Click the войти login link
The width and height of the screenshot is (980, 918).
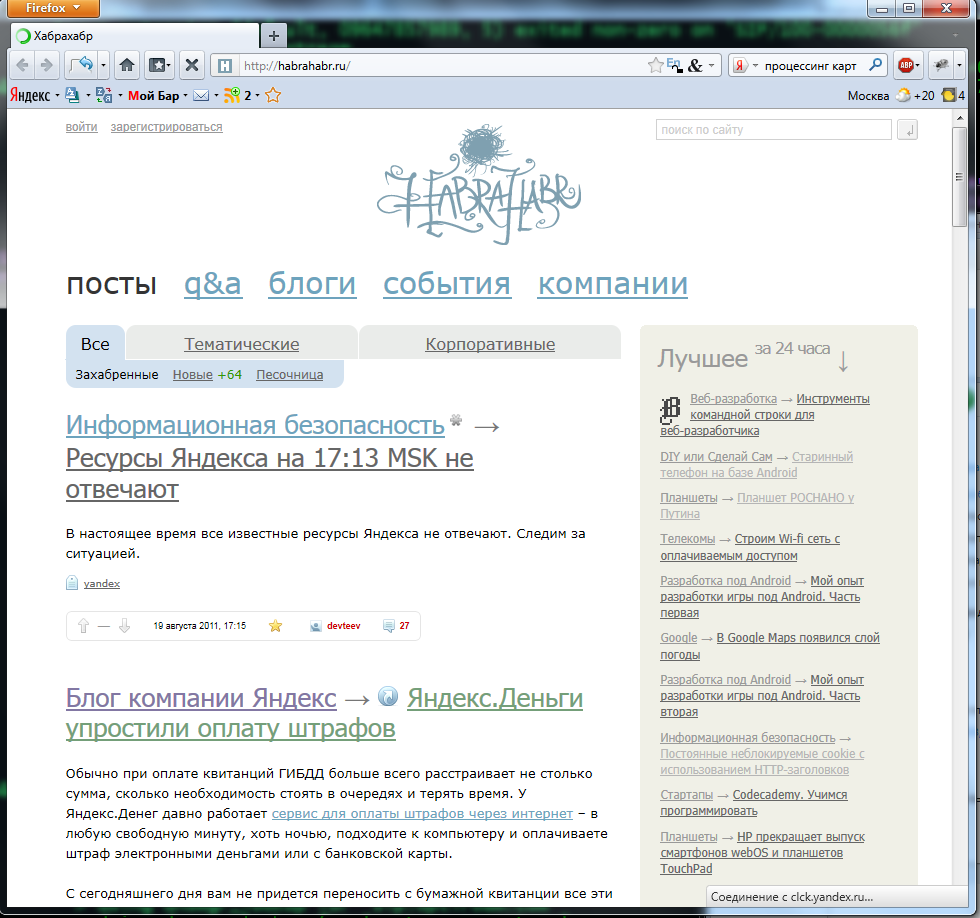tap(82, 127)
